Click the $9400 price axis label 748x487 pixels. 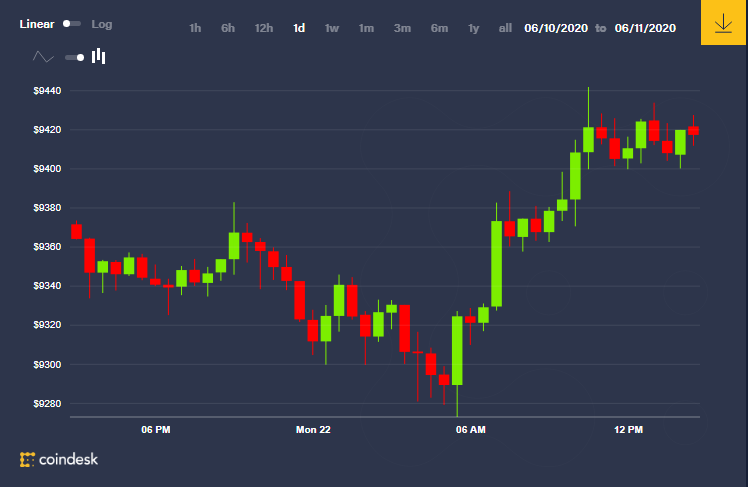(x=47, y=169)
